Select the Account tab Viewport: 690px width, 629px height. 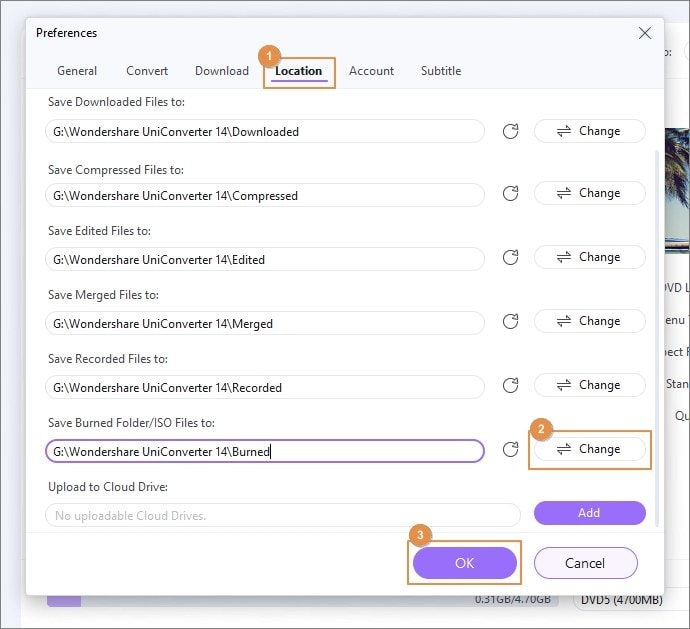pos(371,71)
